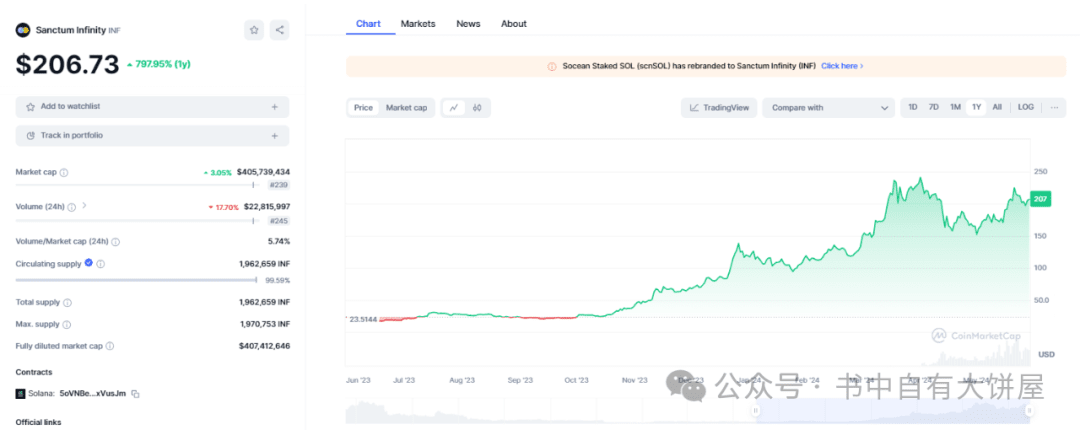Viewport: 1080px width, 430px height.
Task: Expand the Volume (24h) chevron
Action: 85,205
